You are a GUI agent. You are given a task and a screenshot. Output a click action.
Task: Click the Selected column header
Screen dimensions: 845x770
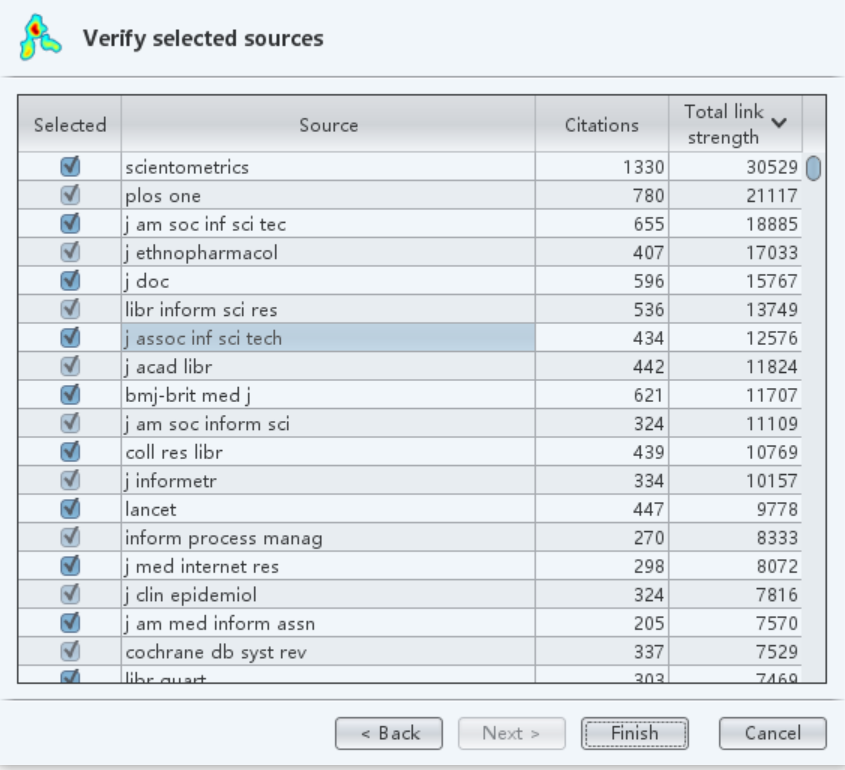tap(70, 125)
